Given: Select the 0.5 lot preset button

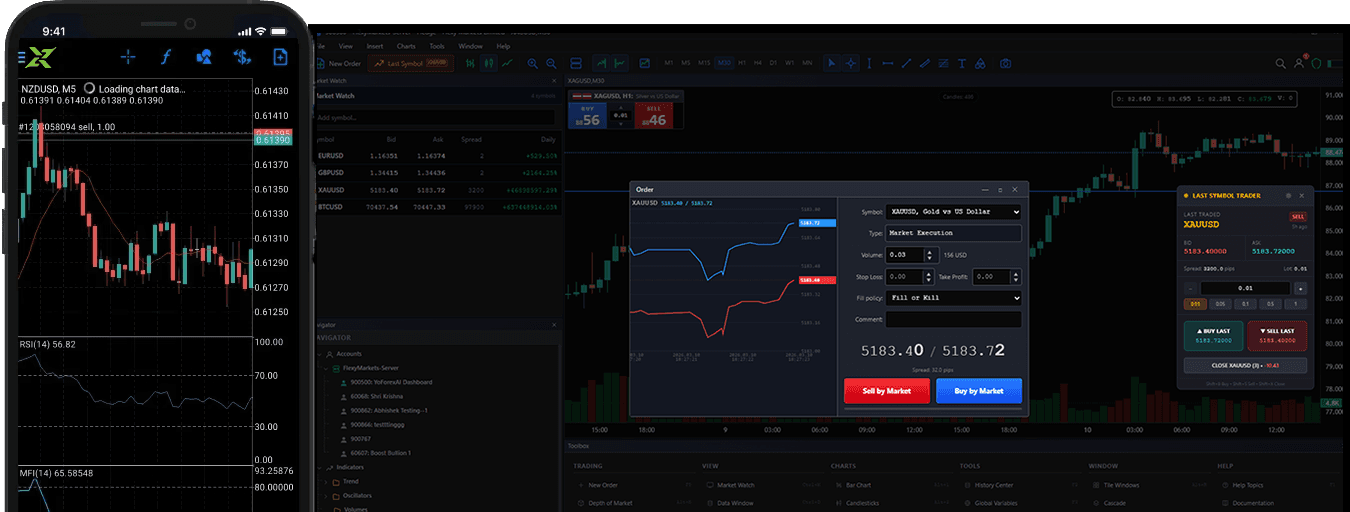Looking at the screenshot, I should [x=1270, y=304].
